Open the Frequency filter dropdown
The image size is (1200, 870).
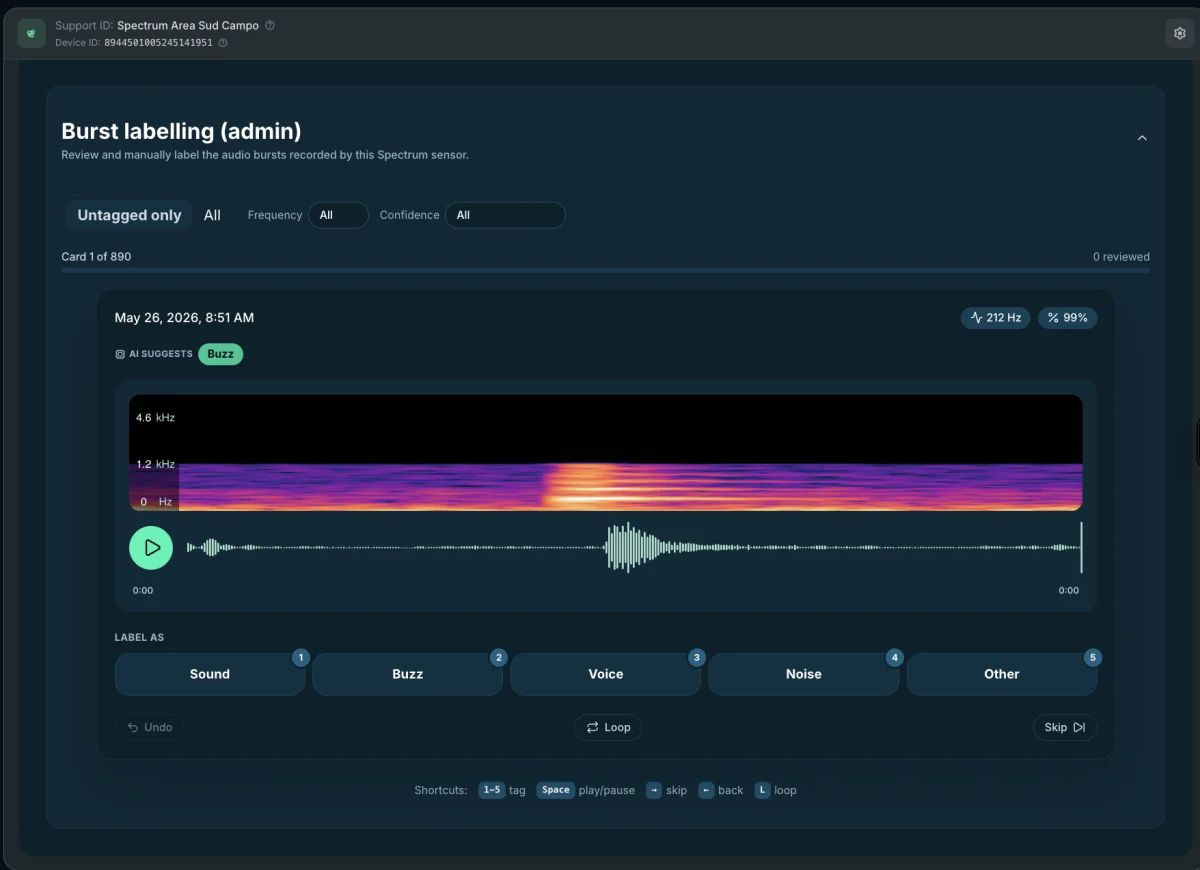338,215
